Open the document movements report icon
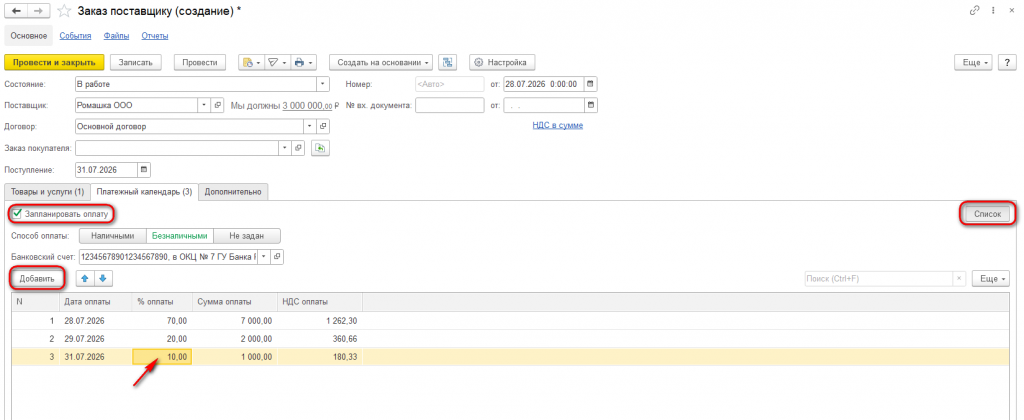Image resolution: width=1024 pixels, height=420 pixels. [251, 62]
